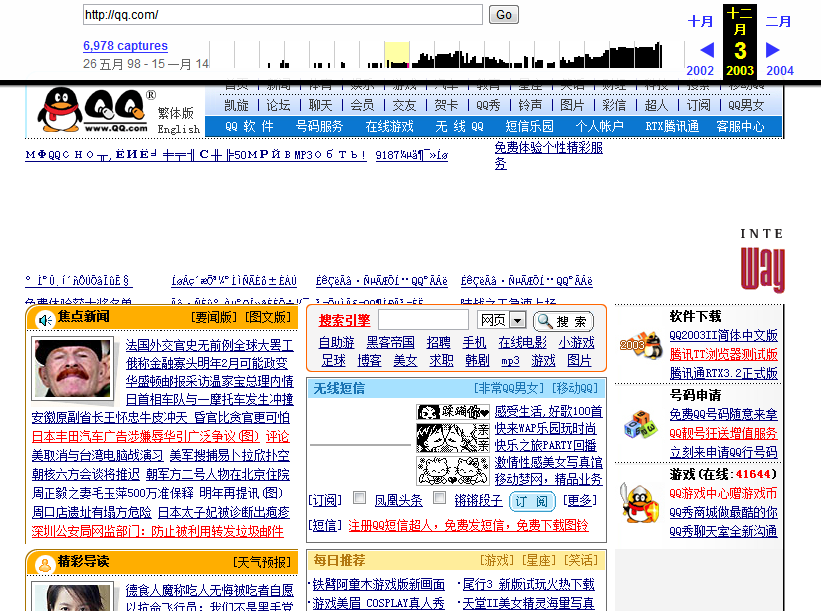This screenshot has height=611, width=821.
Task: Open the 6,978 captures link
Action: 125,46
